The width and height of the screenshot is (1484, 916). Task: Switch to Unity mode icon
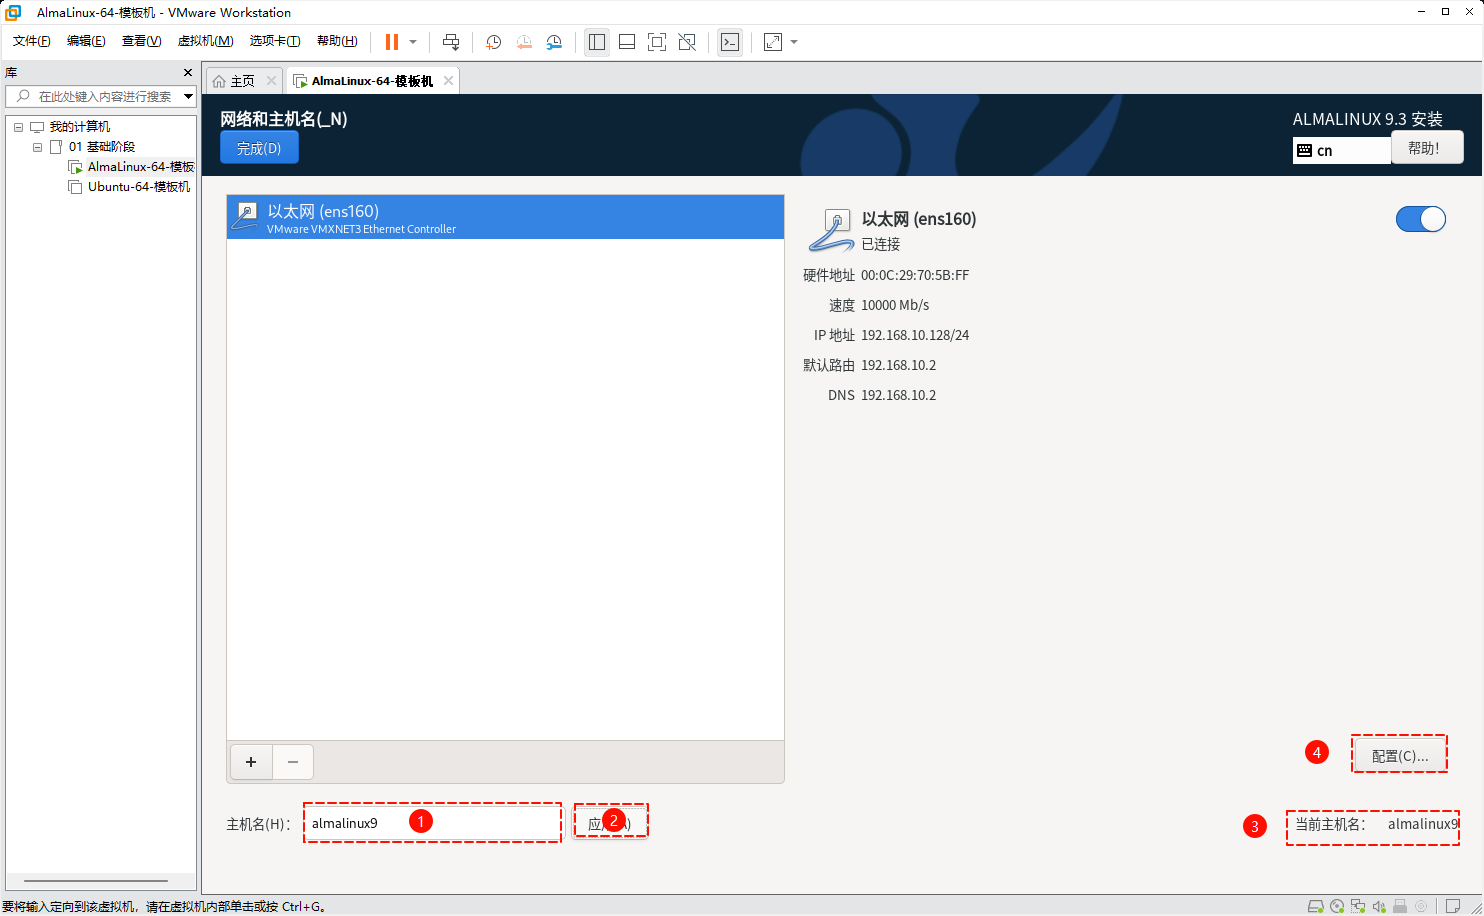coord(687,42)
